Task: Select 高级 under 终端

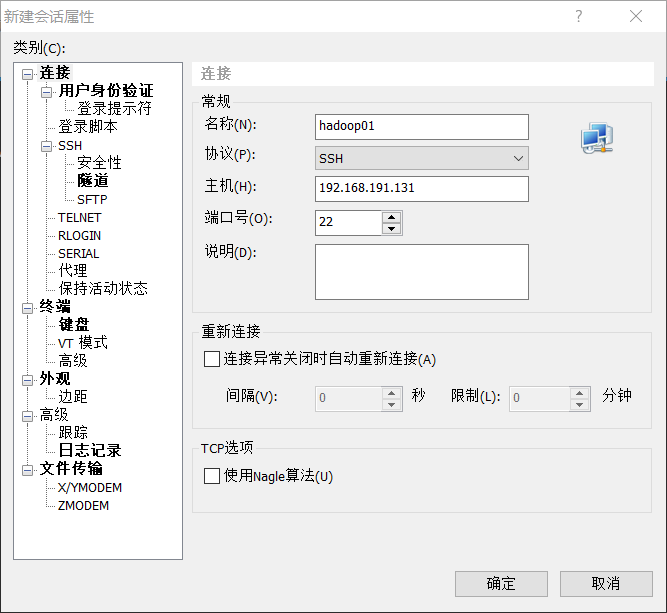Action: pos(73,361)
